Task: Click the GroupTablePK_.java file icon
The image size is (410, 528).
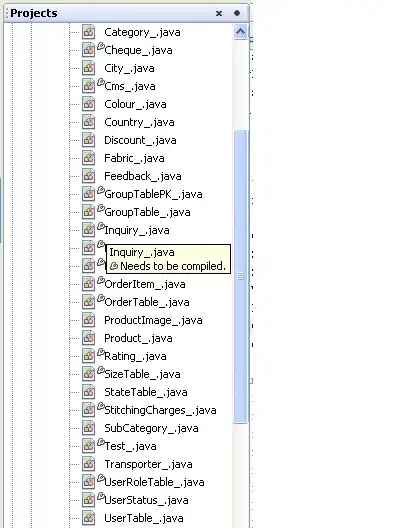Action: point(89,194)
